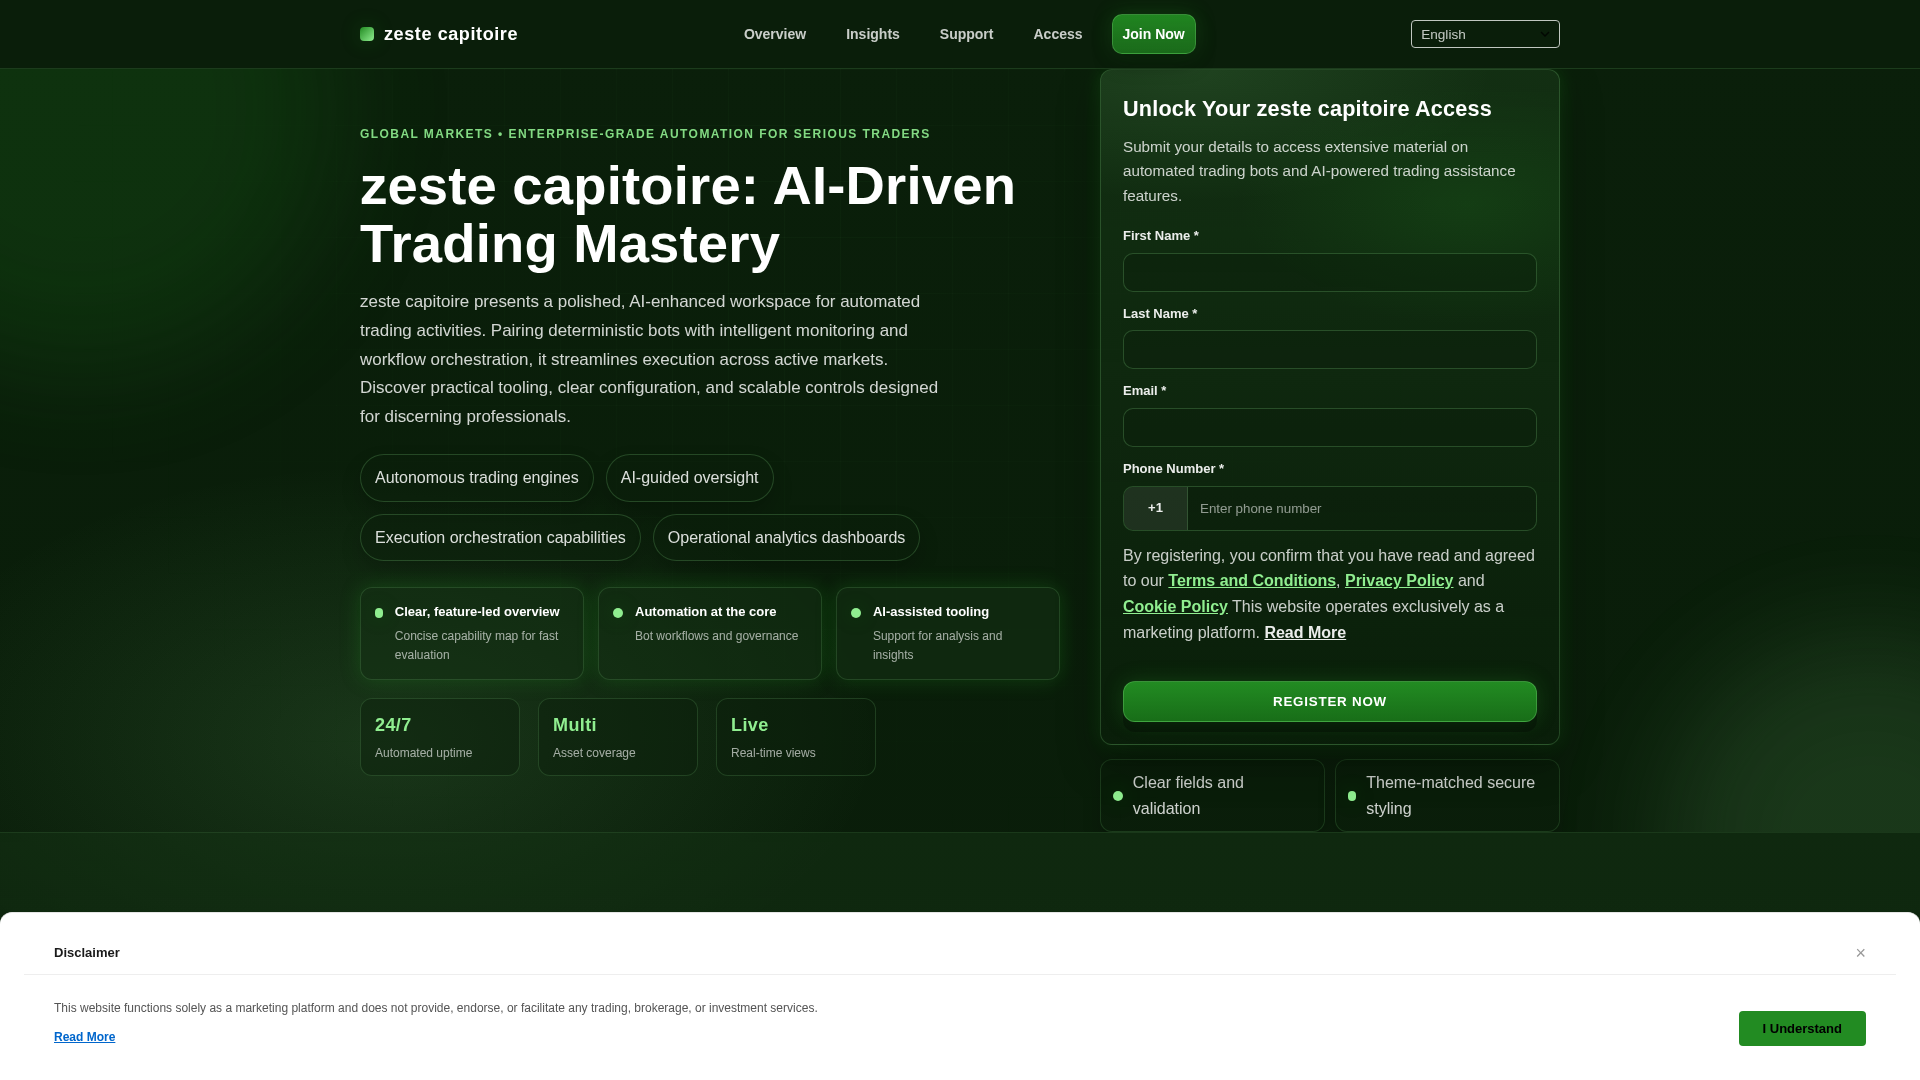Click the Multi Asset coverage stat
The image size is (1920, 1080).
(618, 737)
